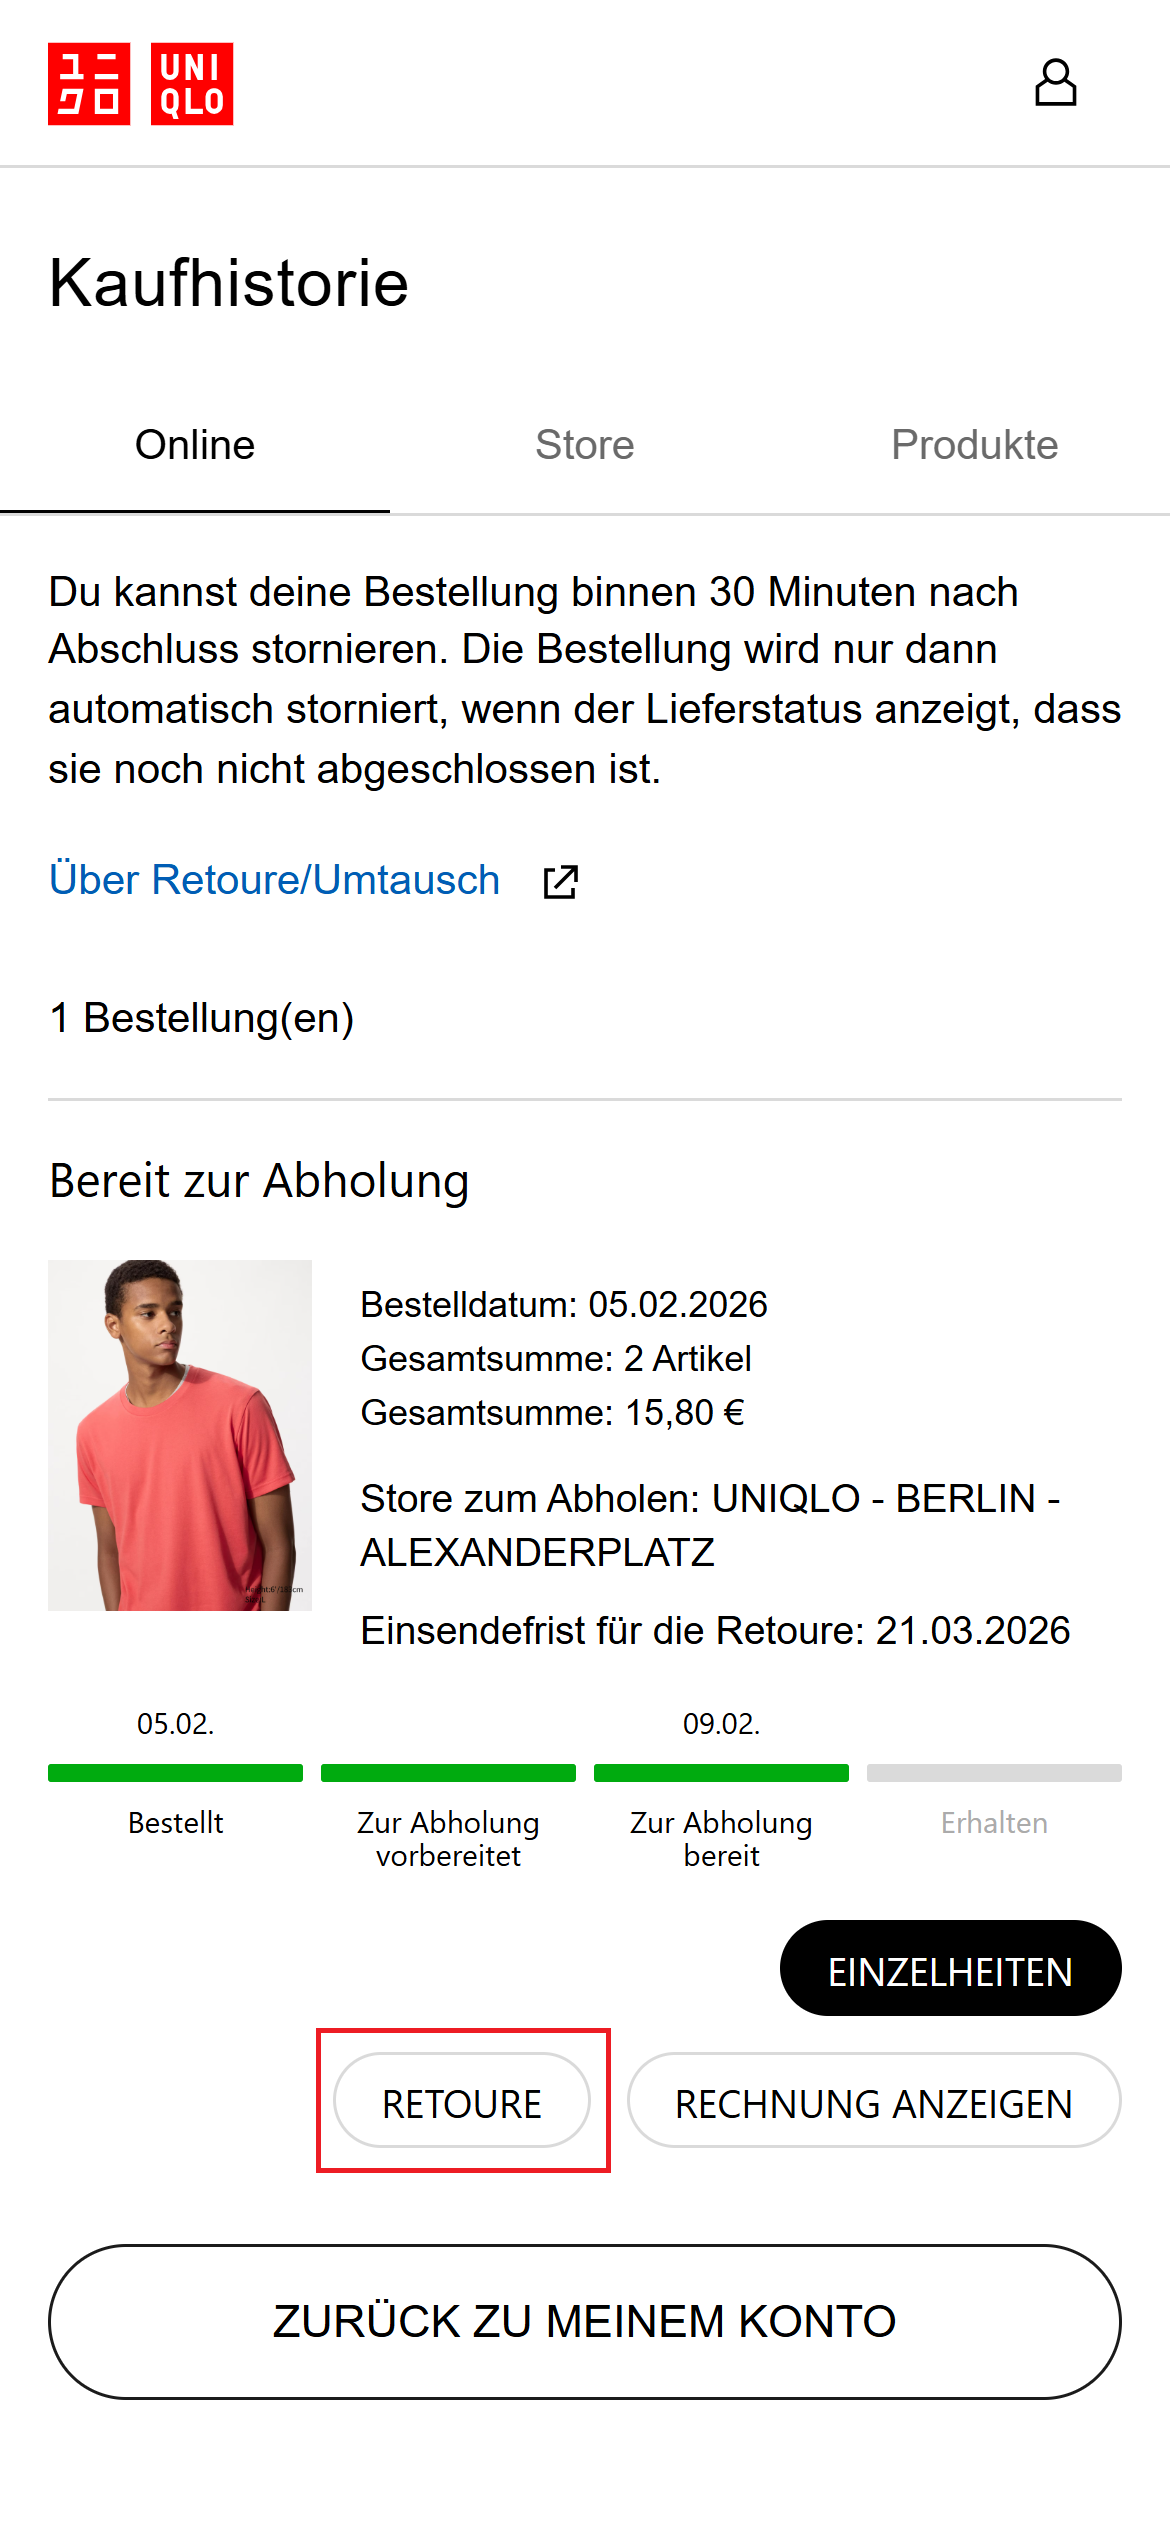Image resolution: width=1170 pixels, height=2531 pixels.
Task: Click the gray progress bar above Erhalten
Action: pos(994,1773)
